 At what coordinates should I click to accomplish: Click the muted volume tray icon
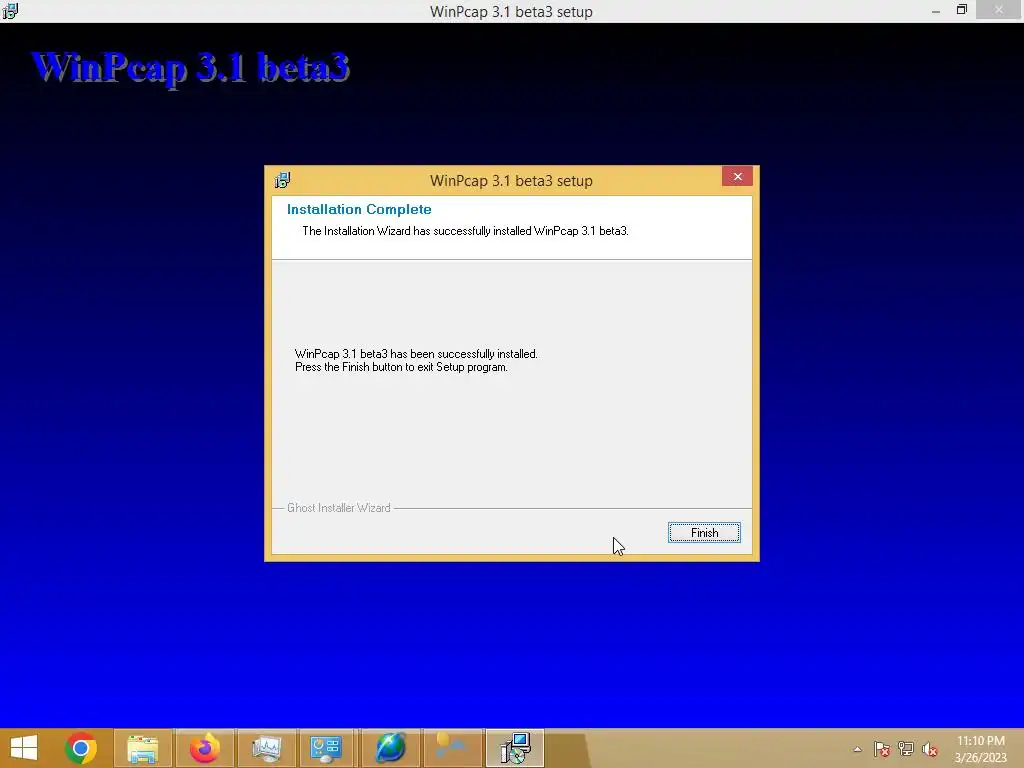coord(929,749)
